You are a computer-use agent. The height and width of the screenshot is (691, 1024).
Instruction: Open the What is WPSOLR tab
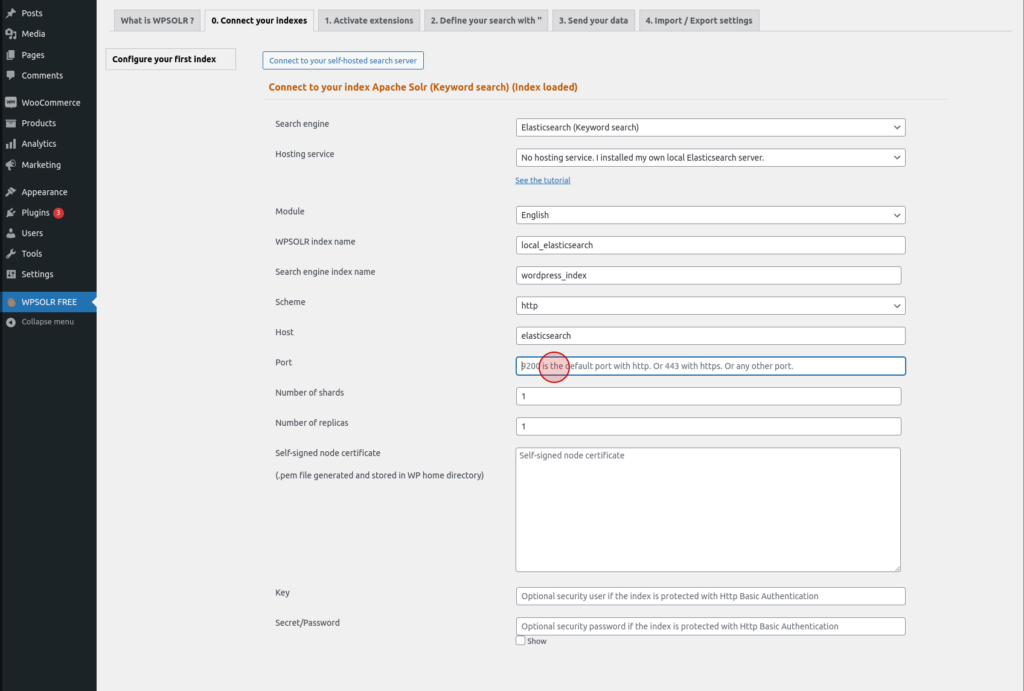pyautogui.click(x=157, y=20)
